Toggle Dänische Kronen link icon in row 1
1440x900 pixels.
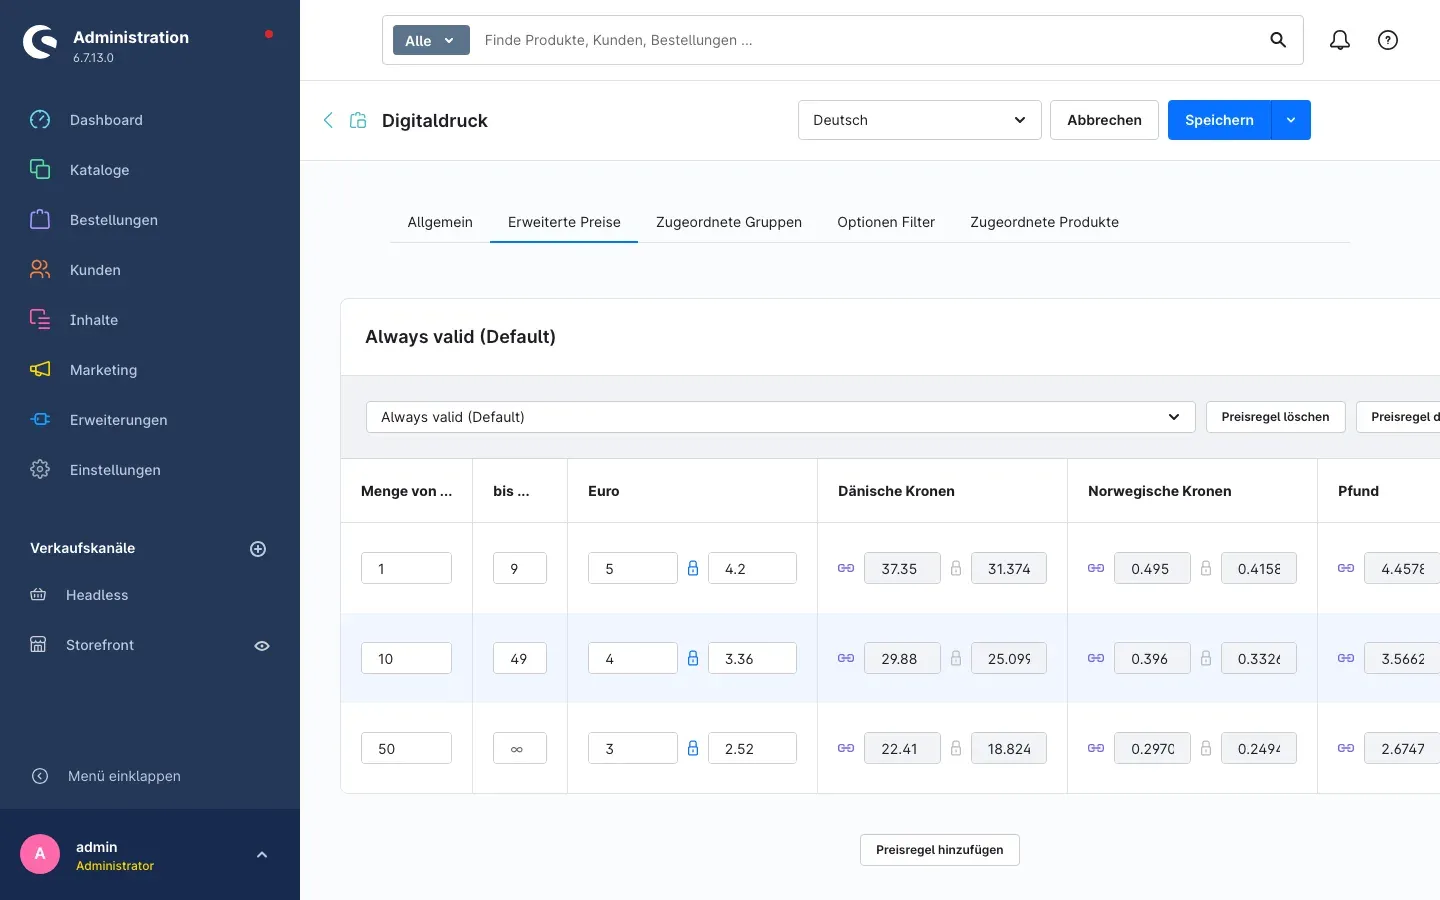[x=846, y=568]
